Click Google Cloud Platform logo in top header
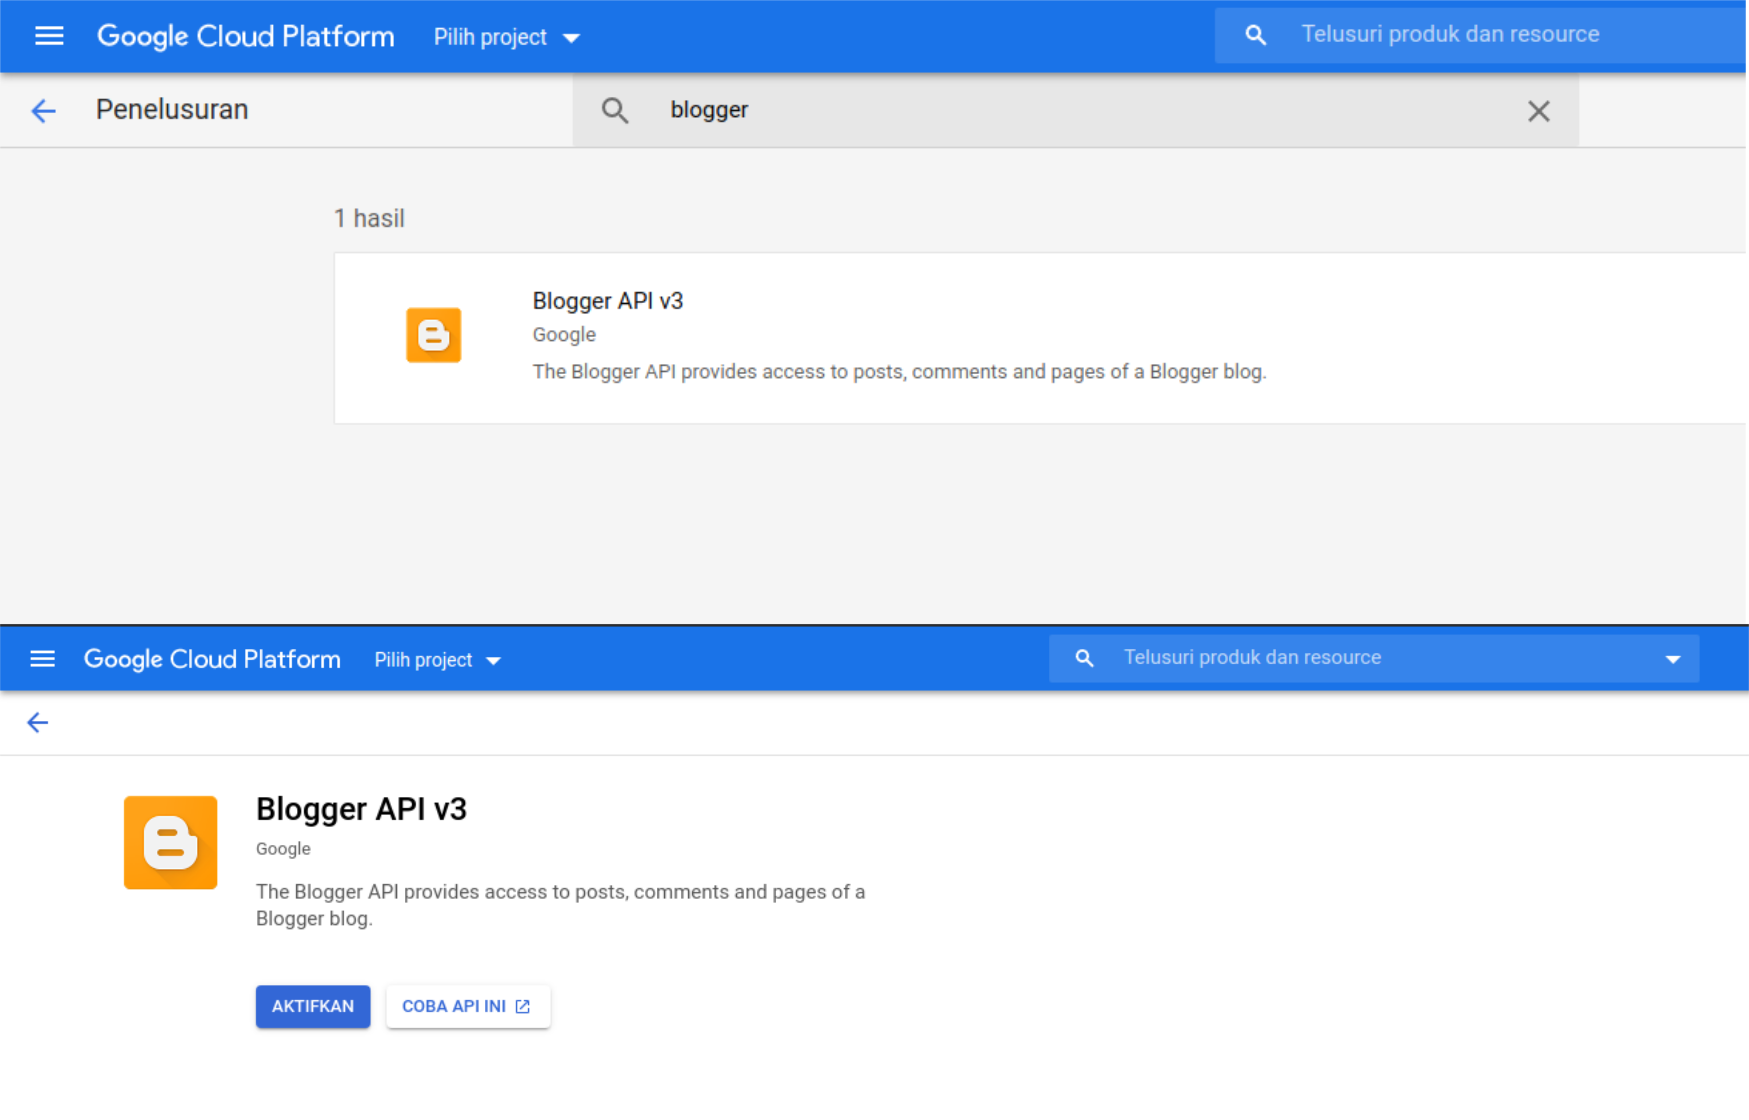 pos(246,37)
